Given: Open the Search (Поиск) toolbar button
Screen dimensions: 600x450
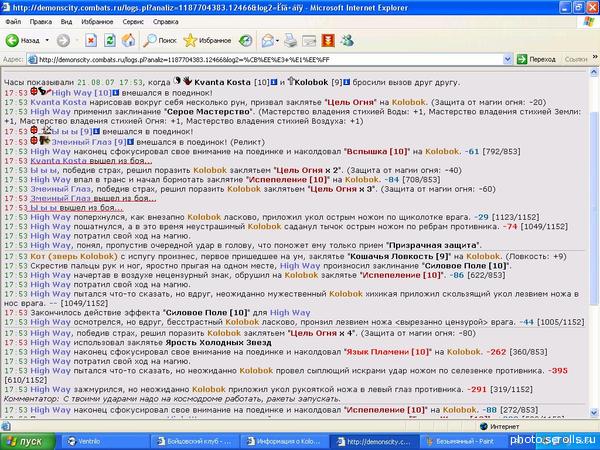Looking at the screenshot, I should 159,40.
